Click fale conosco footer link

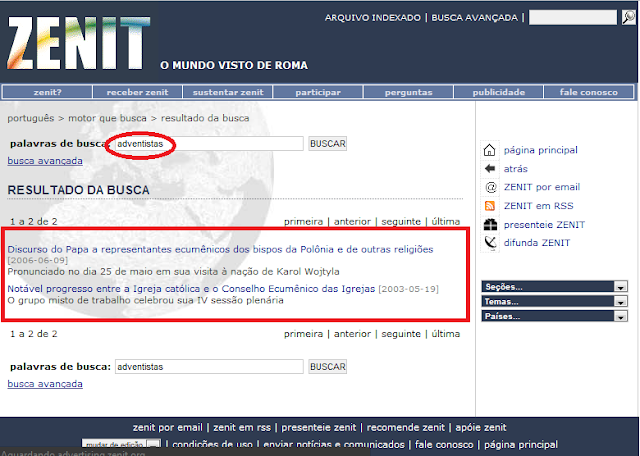tap(444, 445)
